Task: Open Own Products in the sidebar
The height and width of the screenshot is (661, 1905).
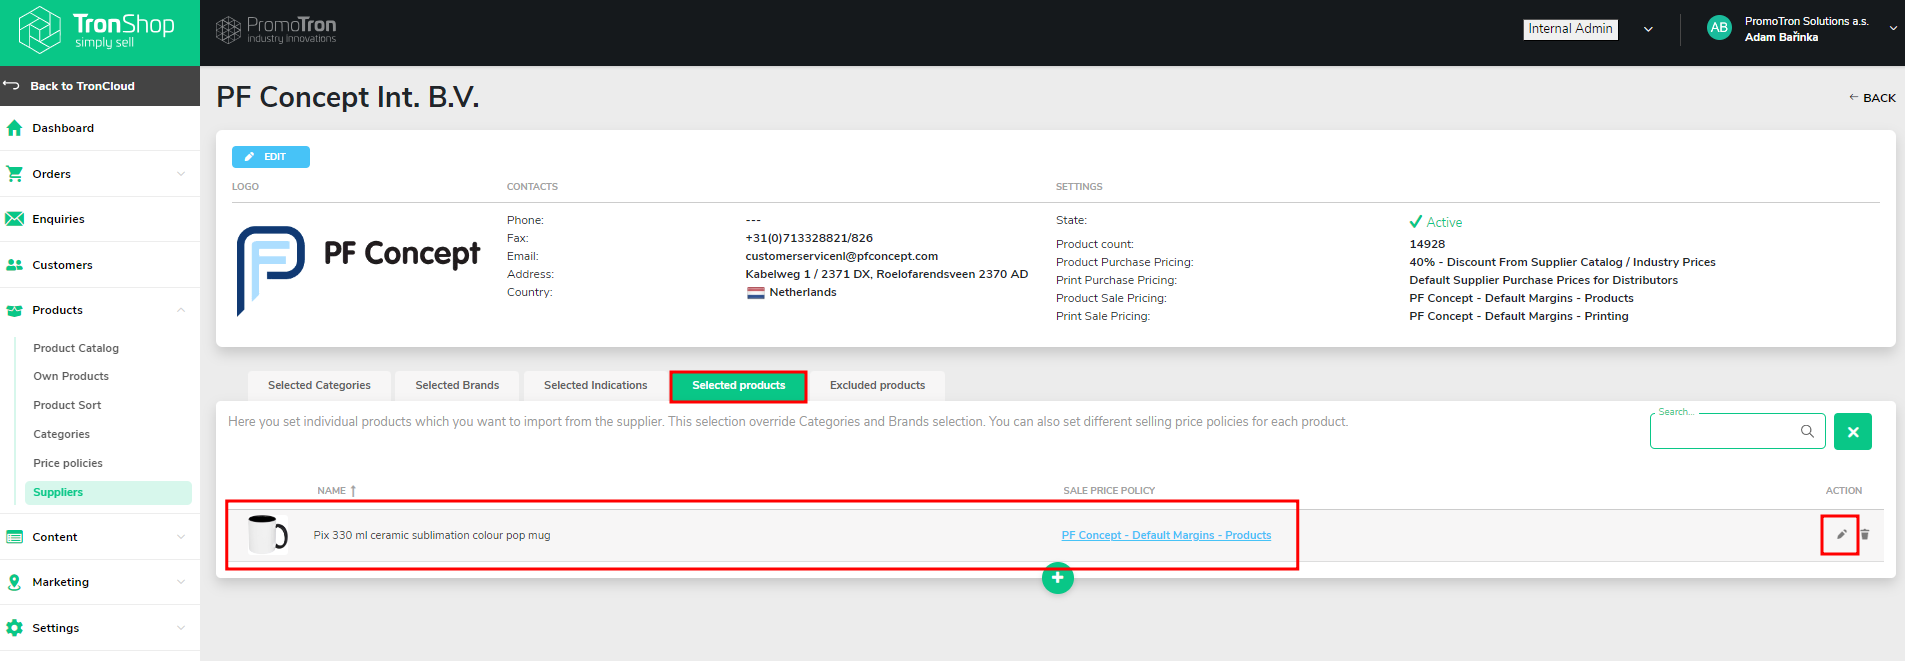Action: pos(71,376)
